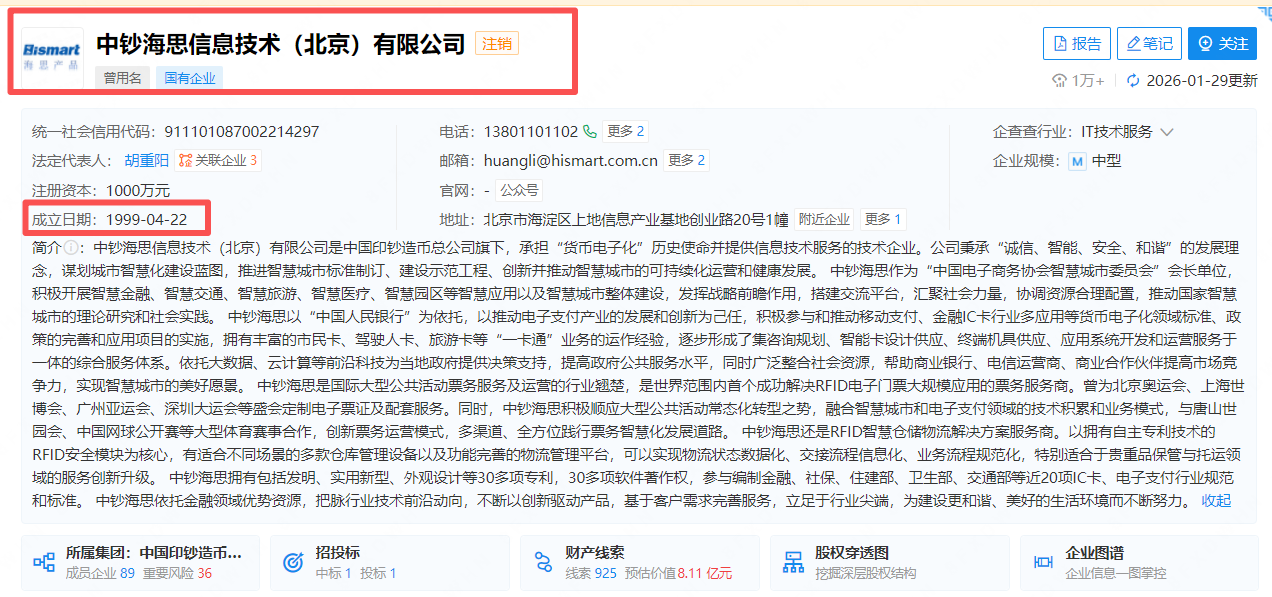Expand the IT技术服务 industry dropdown
The width and height of the screenshot is (1272, 597).
tap(1166, 132)
